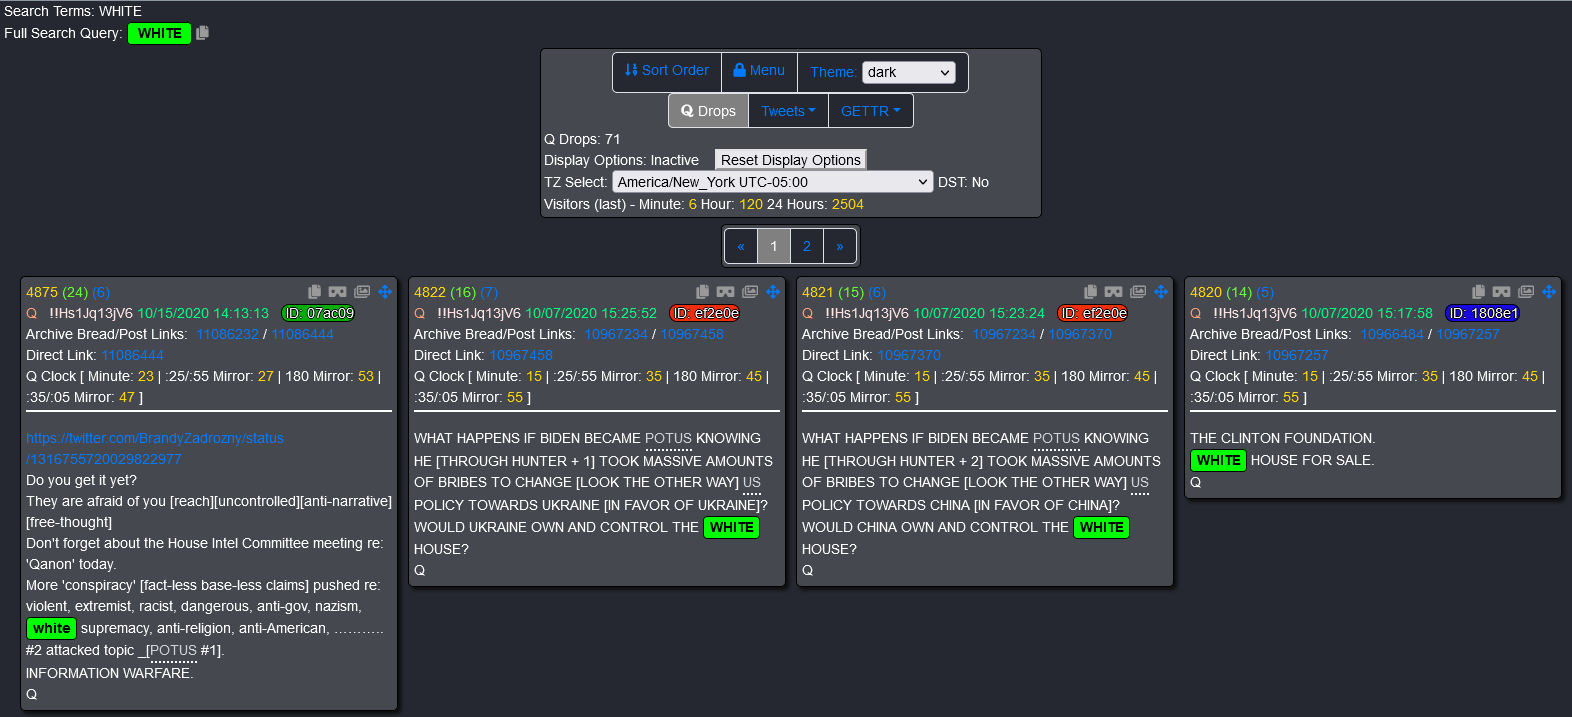Click the green WHITE search query tag
This screenshot has height=717, width=1572.
[160, 33]
